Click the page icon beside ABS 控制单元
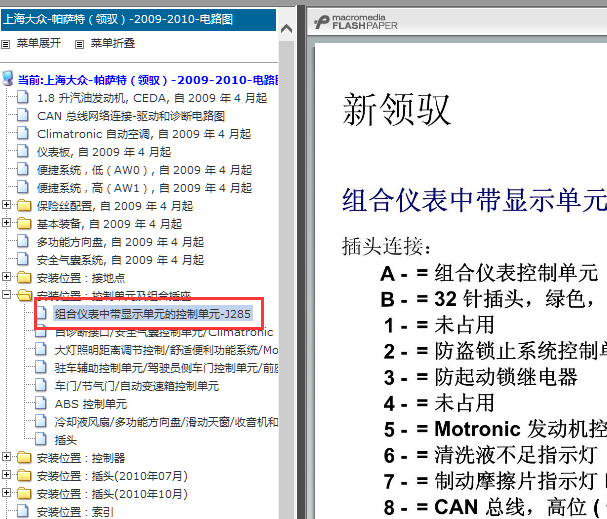Screen dimensions: 607x519 coord(41,403)
